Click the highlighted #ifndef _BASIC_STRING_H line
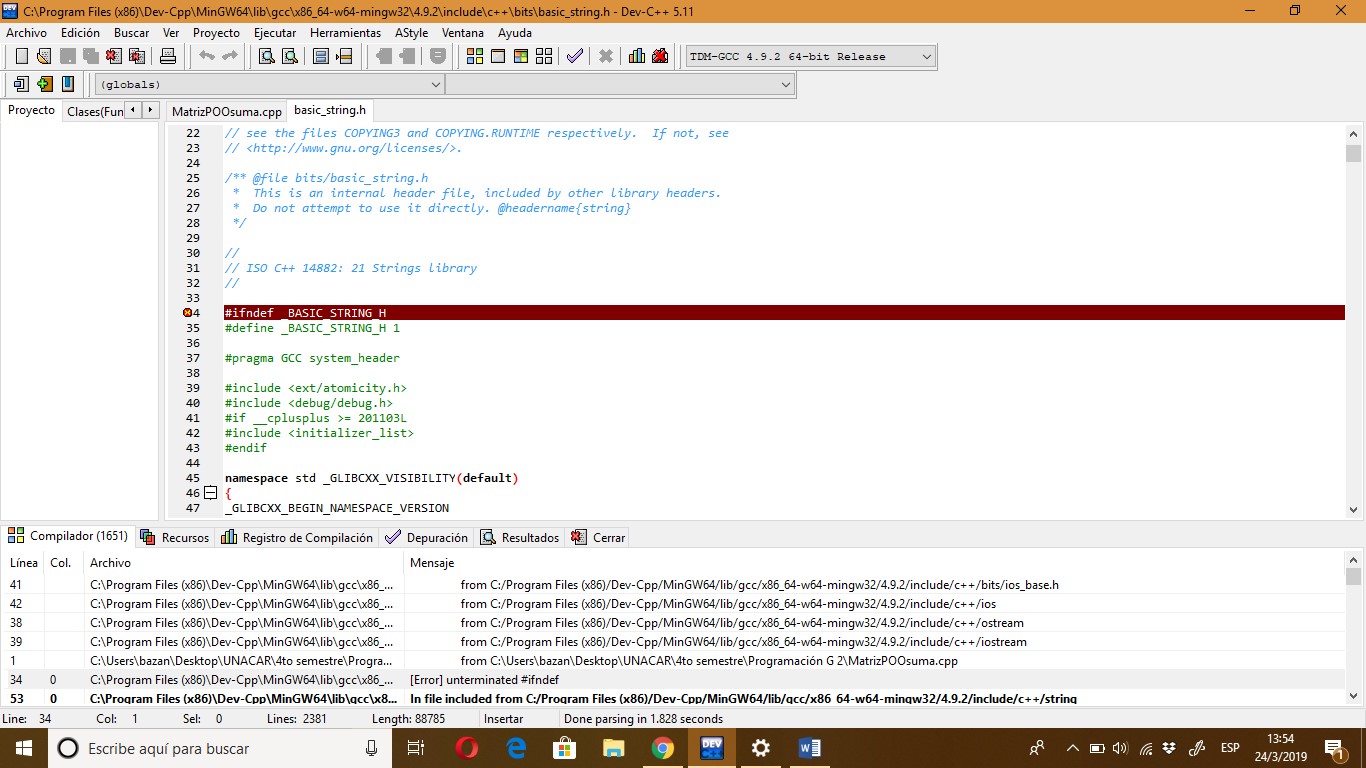 click(784, 313)
